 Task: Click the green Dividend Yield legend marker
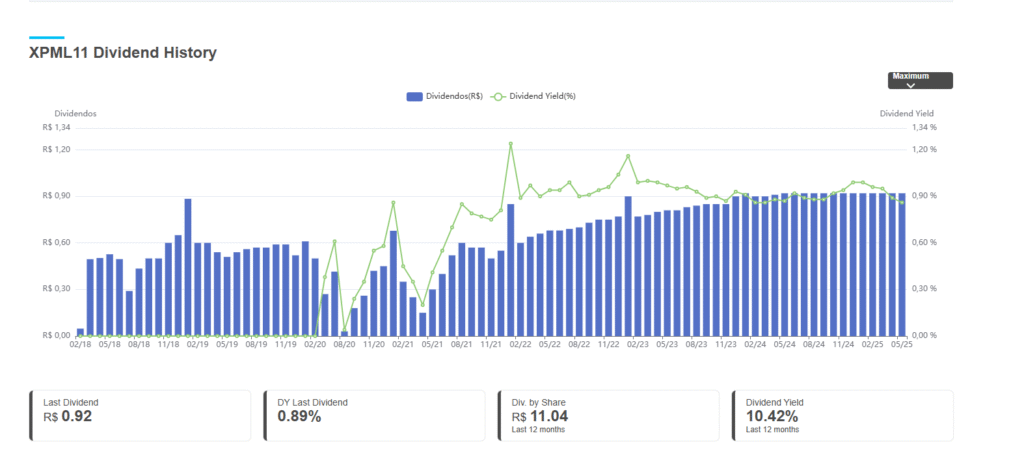tap(498, 97)
